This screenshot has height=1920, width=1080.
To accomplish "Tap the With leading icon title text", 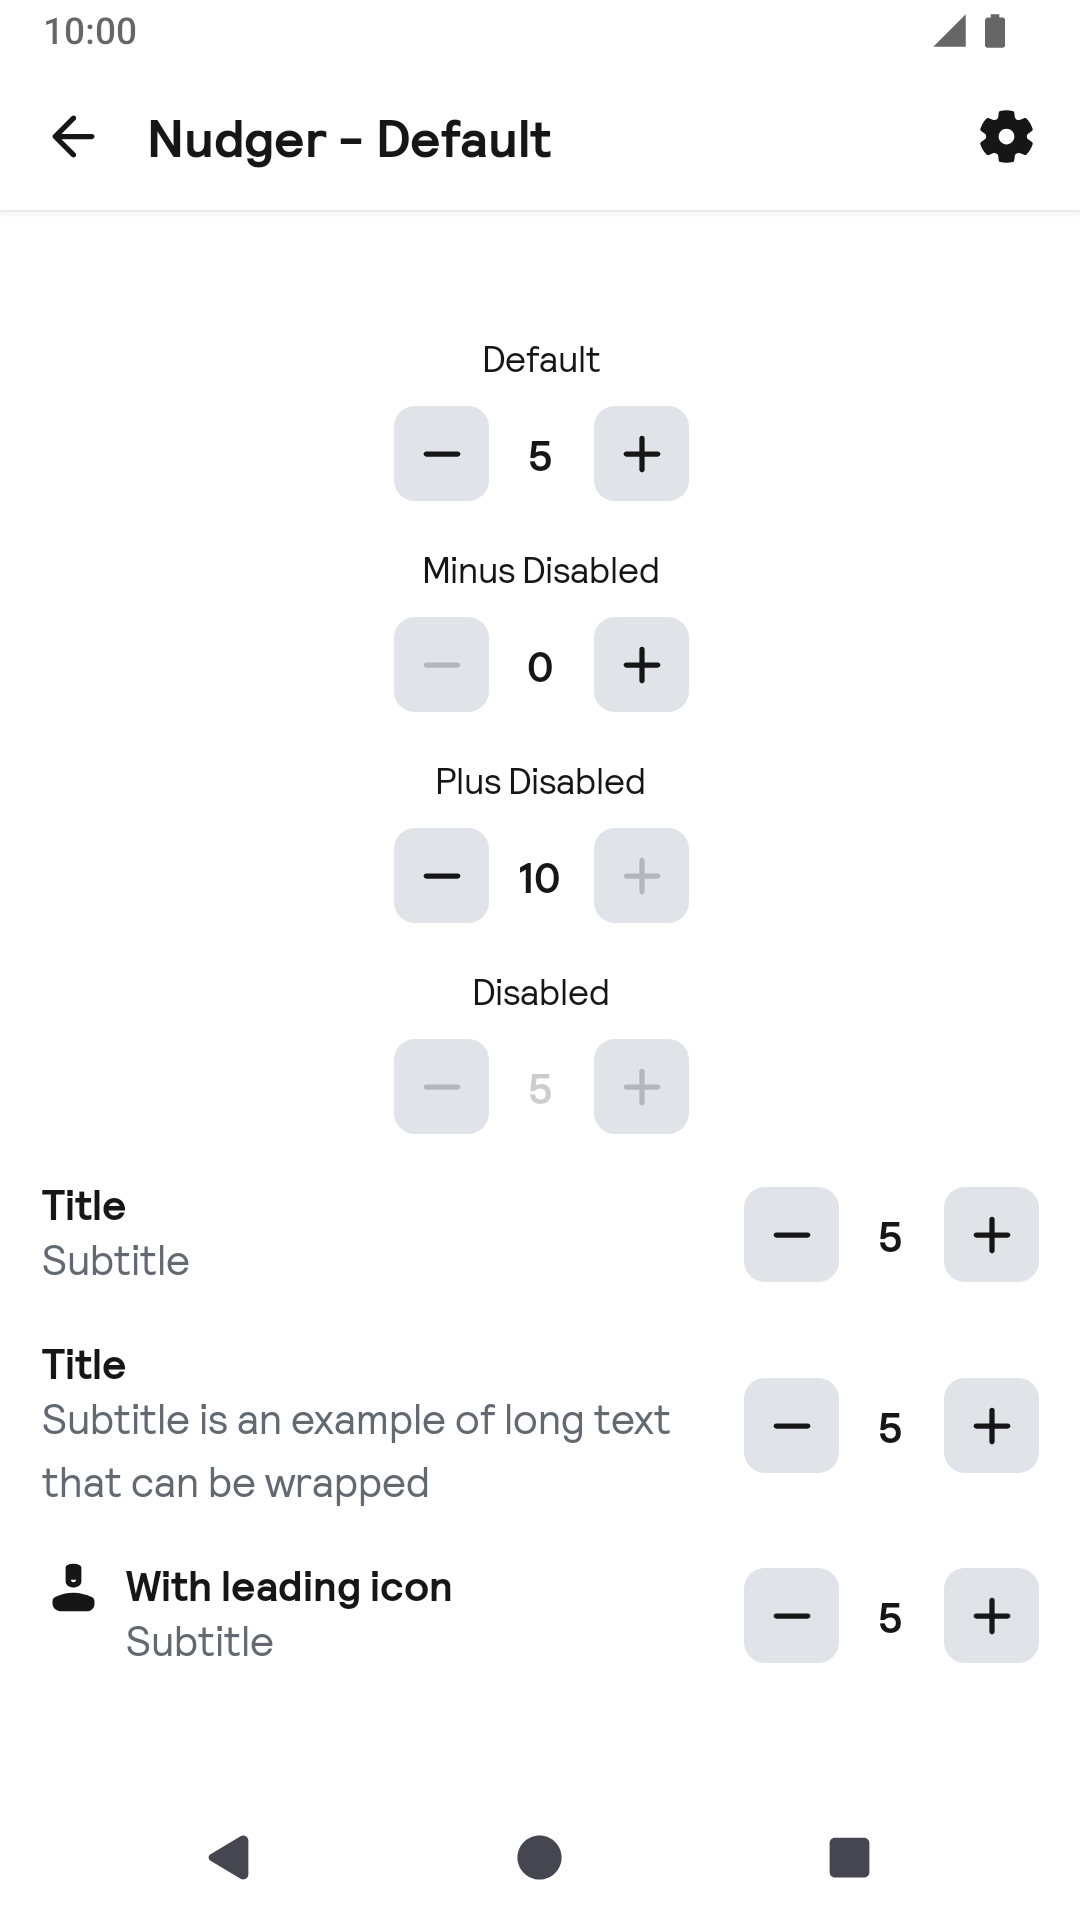I will 289,1587.
